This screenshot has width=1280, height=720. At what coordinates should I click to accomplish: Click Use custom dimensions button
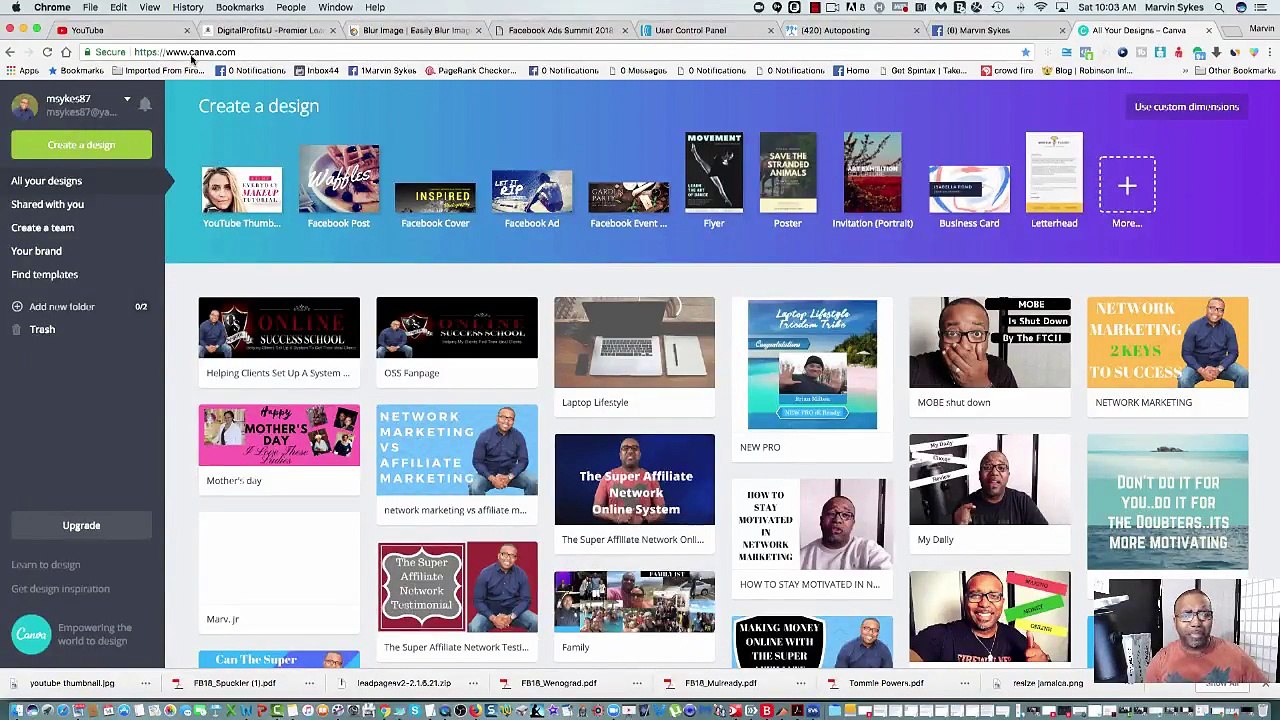[x=1186, y=107]
